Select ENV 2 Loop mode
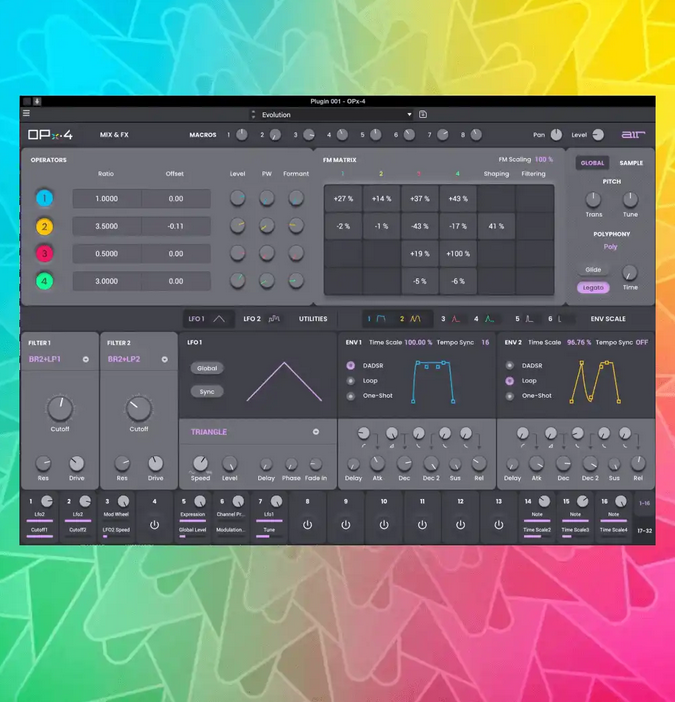The image size is (675, 702). pyautogui.click(x=509, y=381)
